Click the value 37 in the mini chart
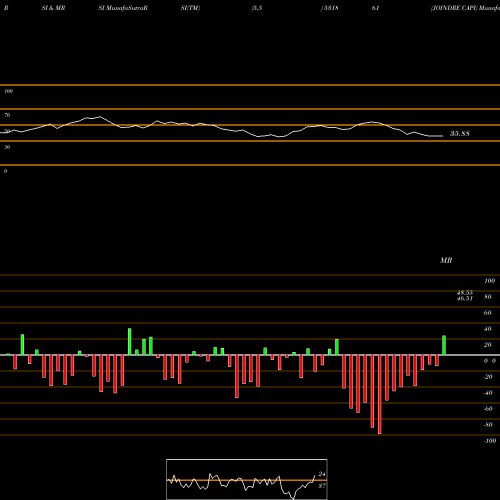Viewport: 500px width, 500px height. 322,486
